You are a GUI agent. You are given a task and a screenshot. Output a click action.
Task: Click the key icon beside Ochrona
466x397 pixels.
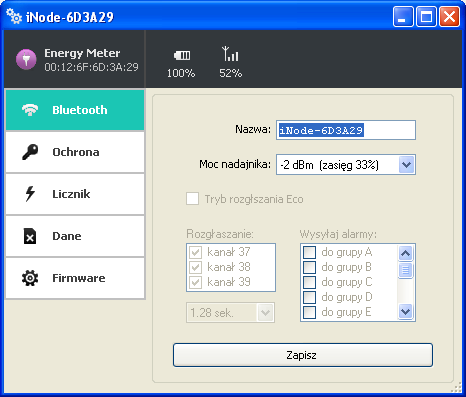tap(30, 152)
